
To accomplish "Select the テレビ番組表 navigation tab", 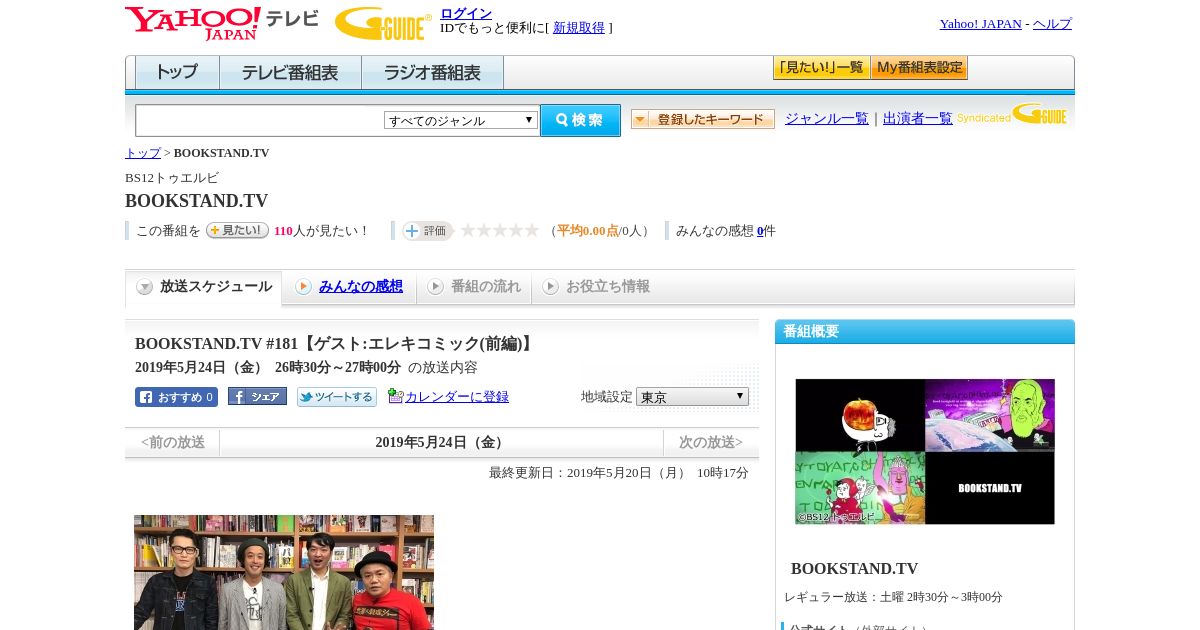I will tap(290, 73).
